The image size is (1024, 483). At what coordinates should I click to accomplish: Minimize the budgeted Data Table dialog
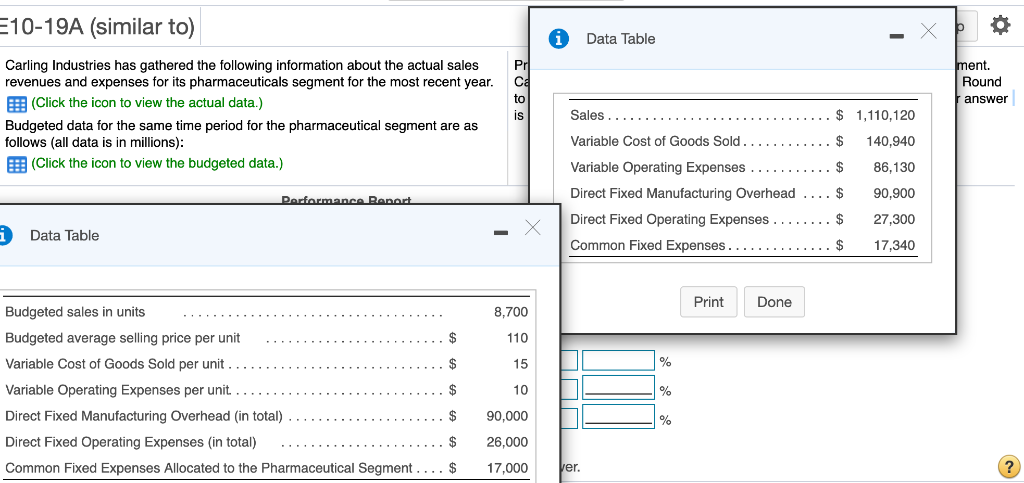(x=500, y=232)
